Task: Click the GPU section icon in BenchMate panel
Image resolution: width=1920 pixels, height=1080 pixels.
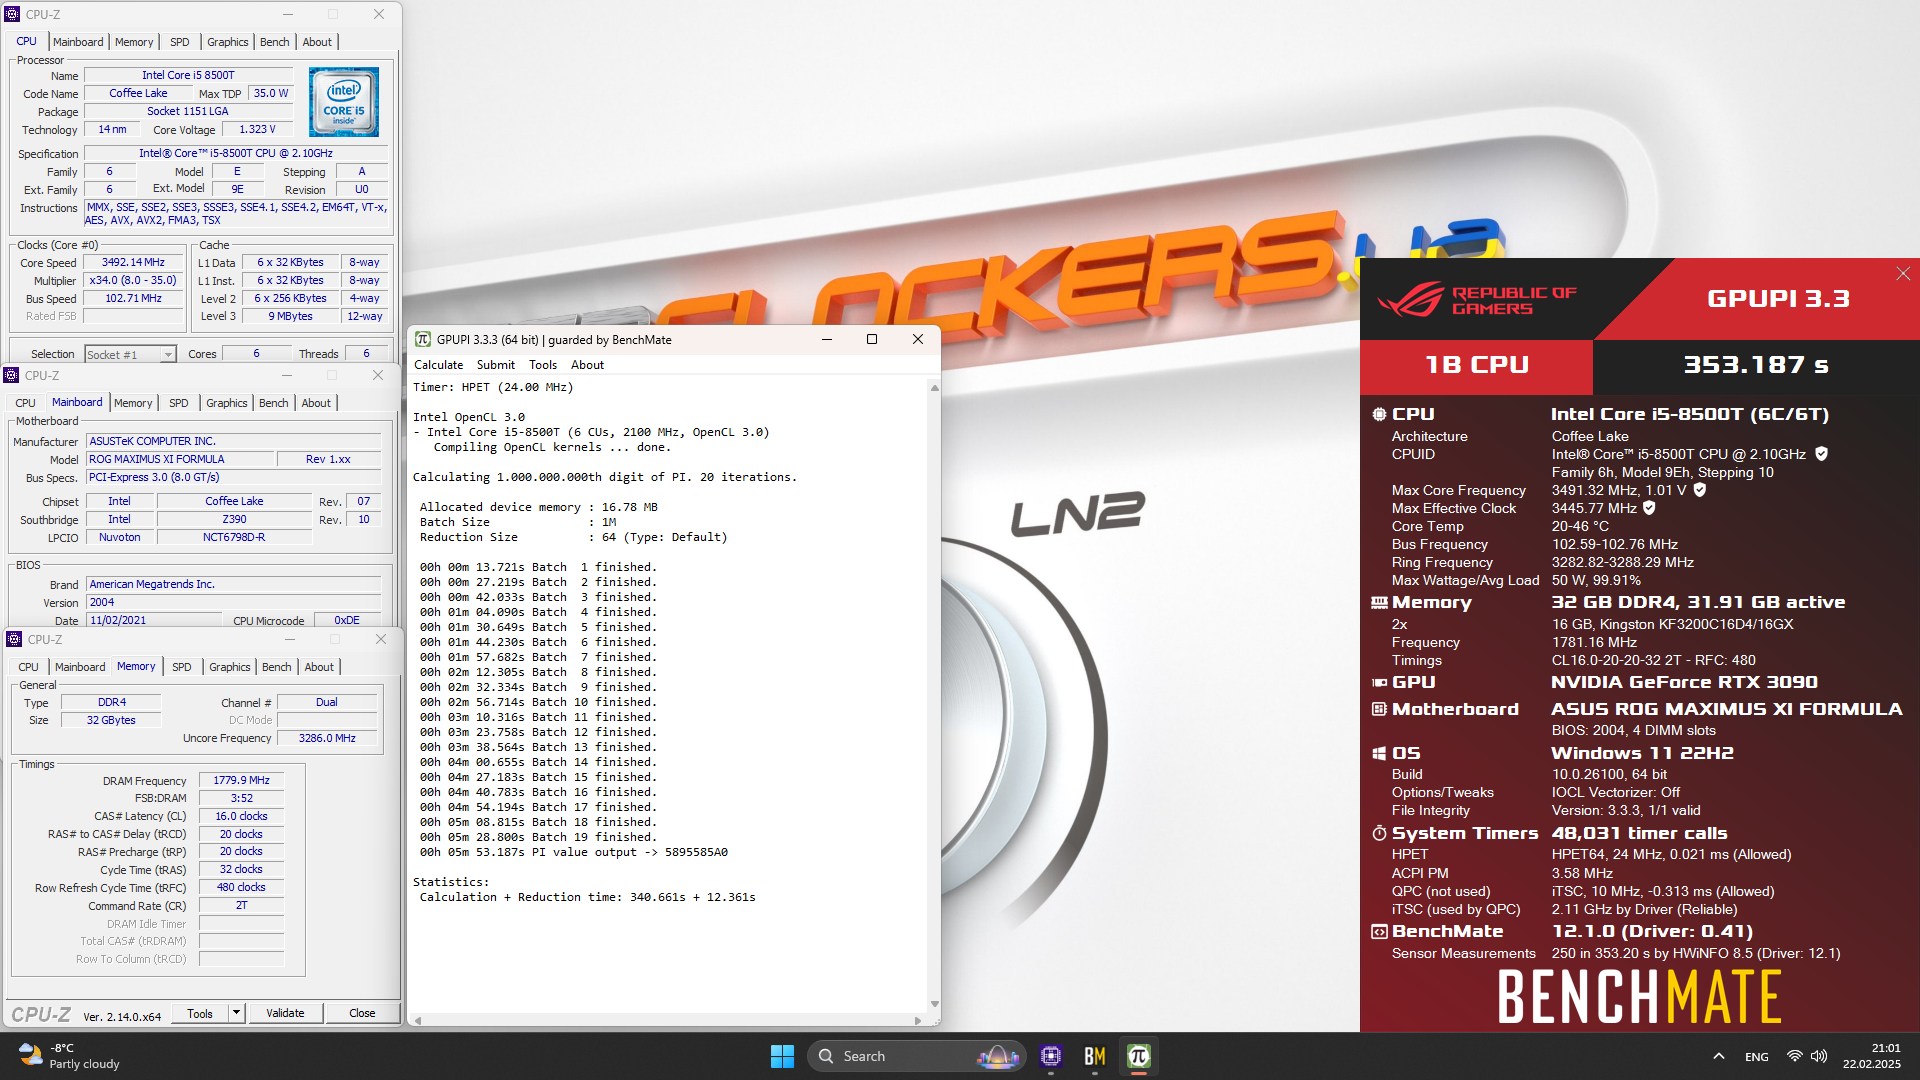Action: pos(1379,682)
